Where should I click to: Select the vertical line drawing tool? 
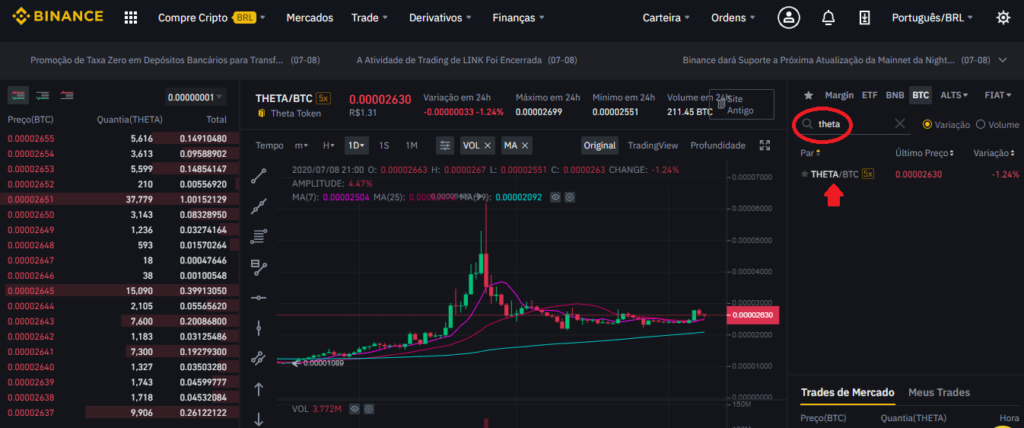[x=259, y=327]
